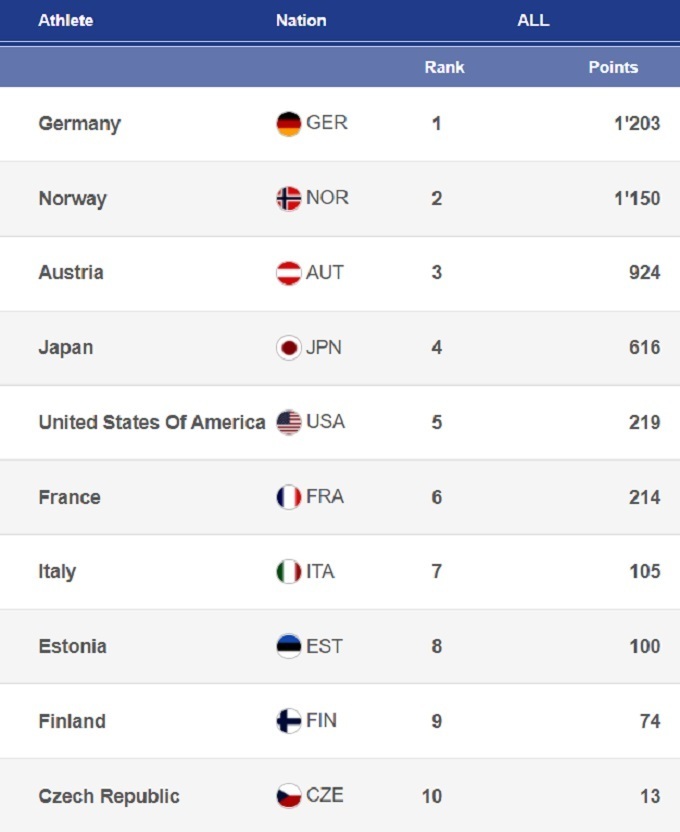This screenshot has width=680, height=832.
Task: Click the Estonia flag icon
Action: [289, 646]
